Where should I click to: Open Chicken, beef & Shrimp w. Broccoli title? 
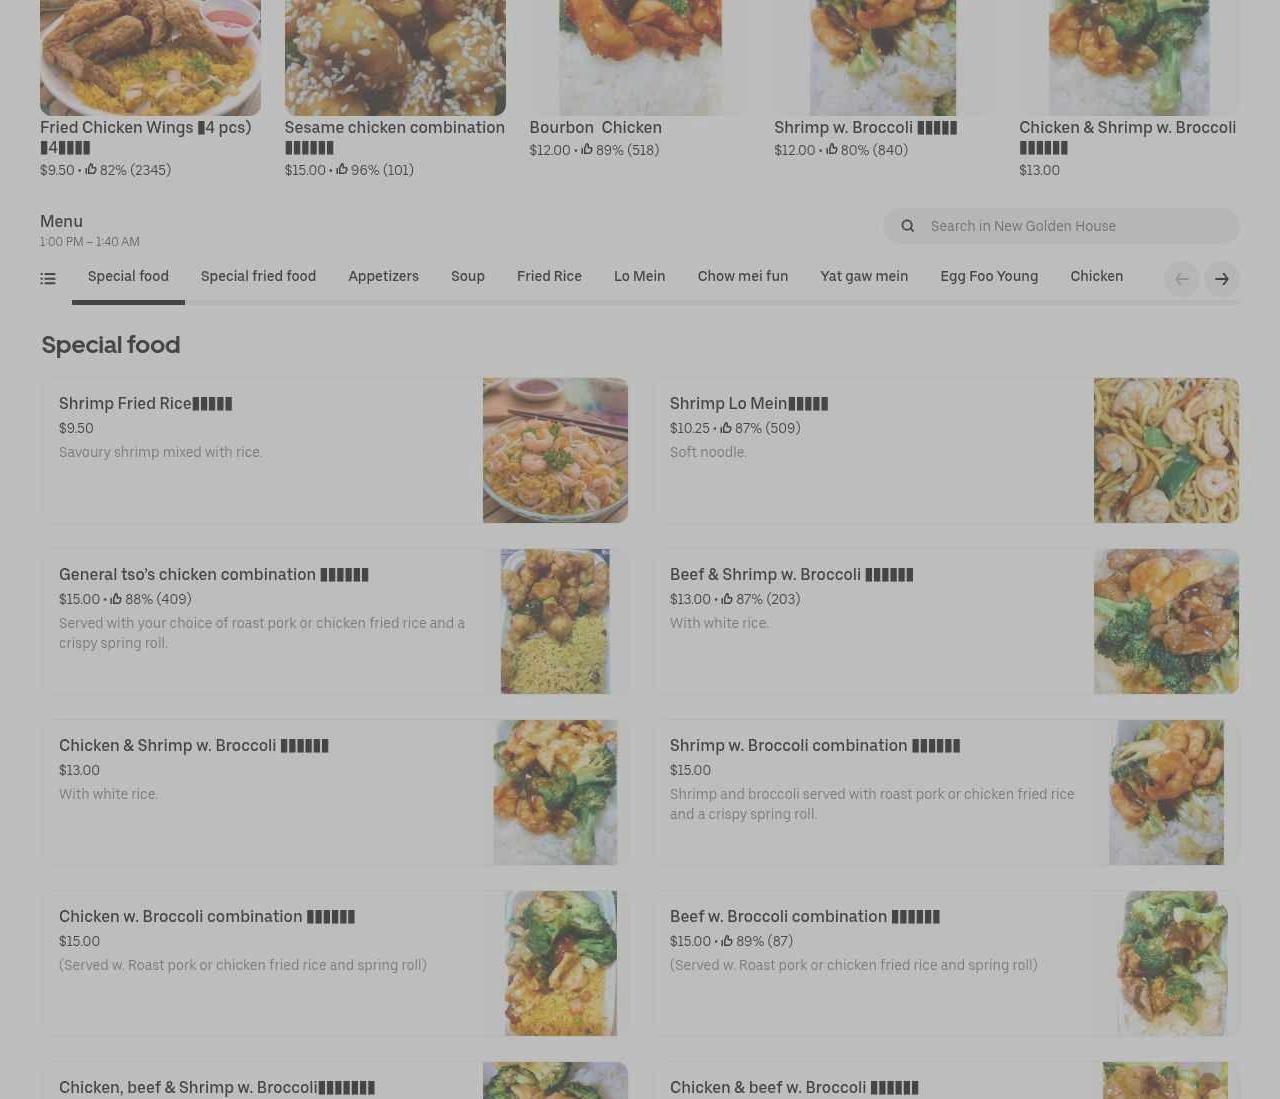[x=217, y=1088]
